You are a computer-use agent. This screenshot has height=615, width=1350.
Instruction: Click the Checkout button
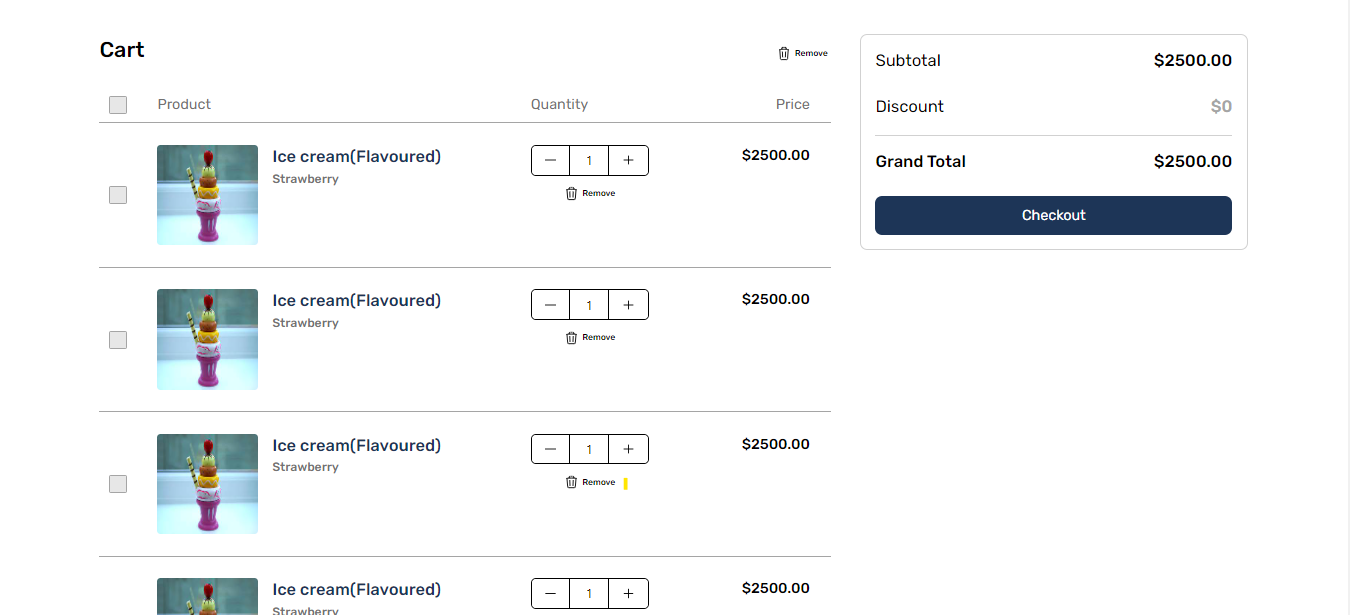(x=1053, y=215)
